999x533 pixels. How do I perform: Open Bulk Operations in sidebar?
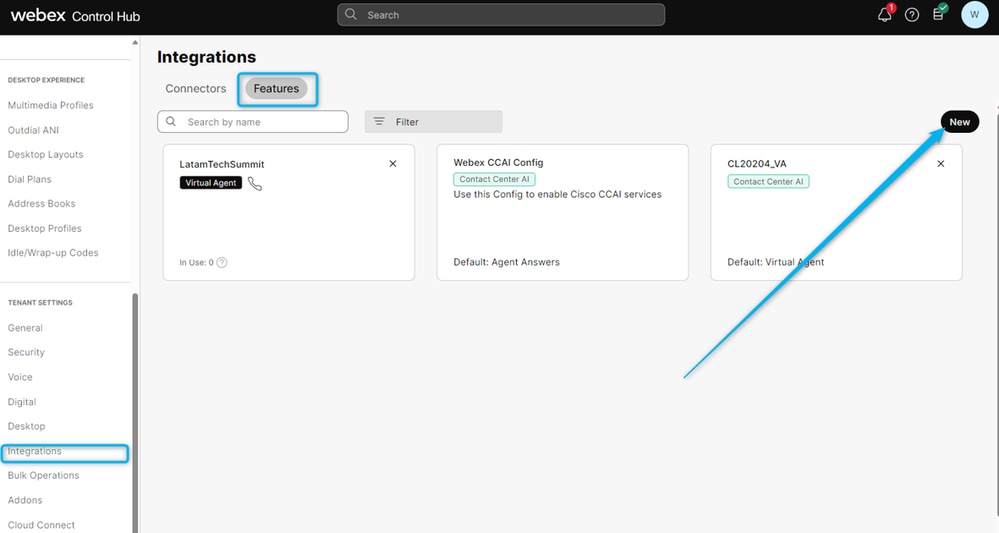(43, 475)
